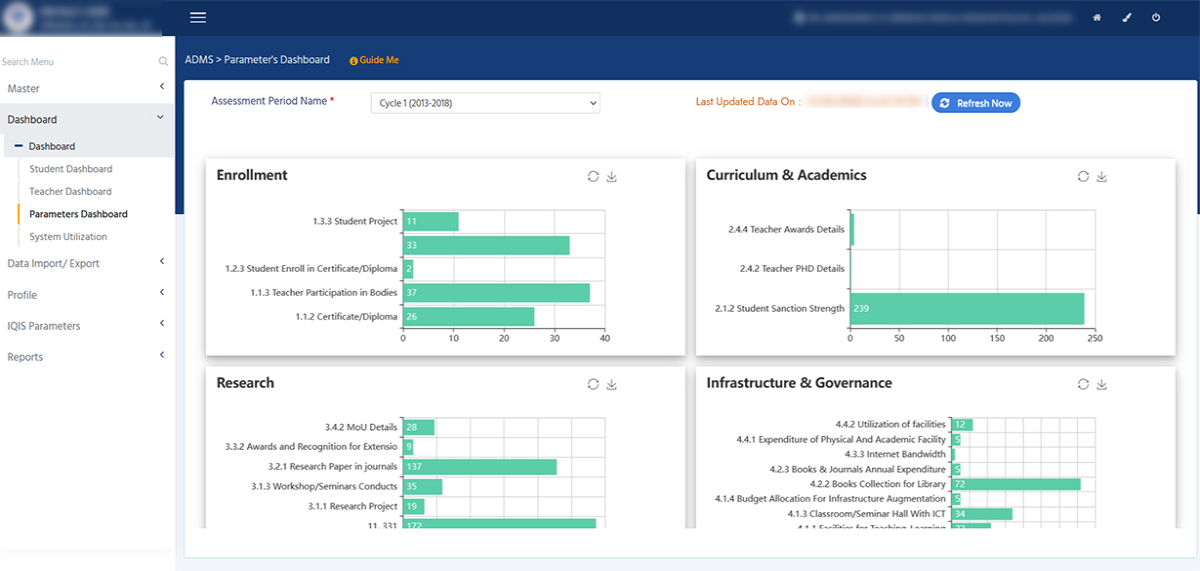Screen dimensions: 1200x571
Task: Reload the Enrollment chart
Action: tap(593, 176)
